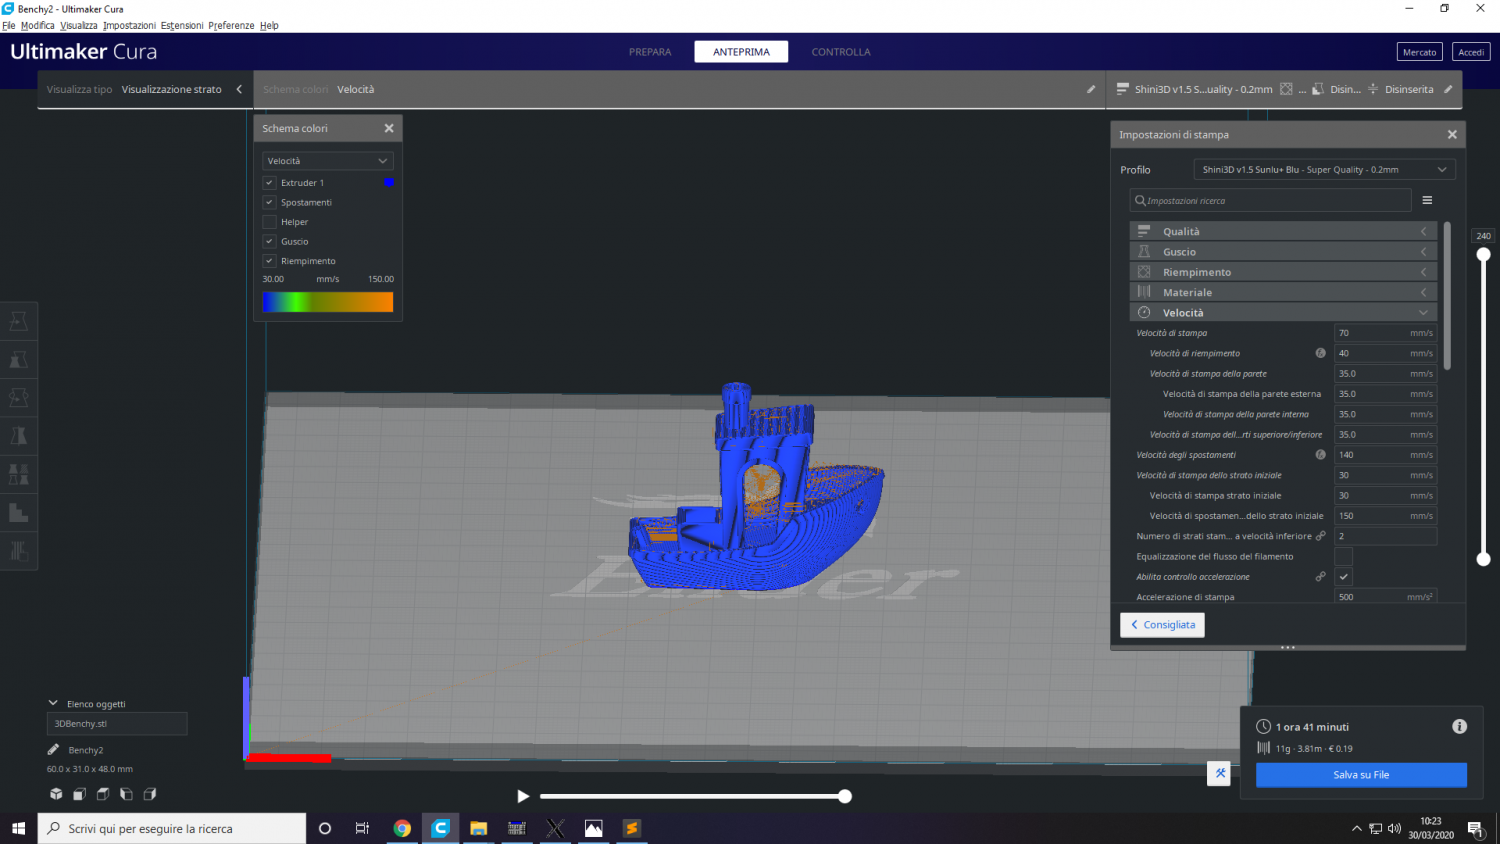Toggle Riempimento checkbox

[269, 261]
